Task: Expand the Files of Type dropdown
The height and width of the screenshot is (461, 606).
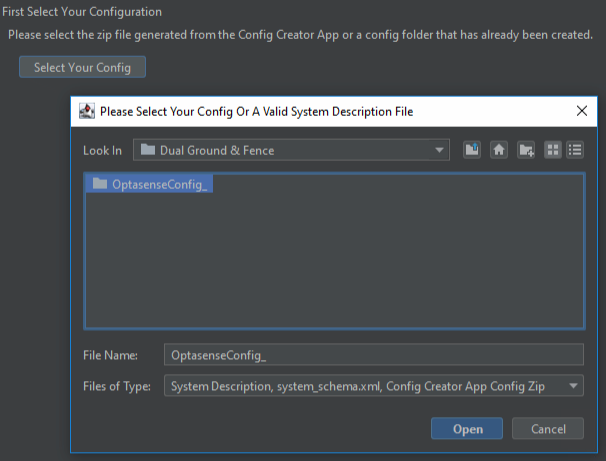Action: [573, 386]
